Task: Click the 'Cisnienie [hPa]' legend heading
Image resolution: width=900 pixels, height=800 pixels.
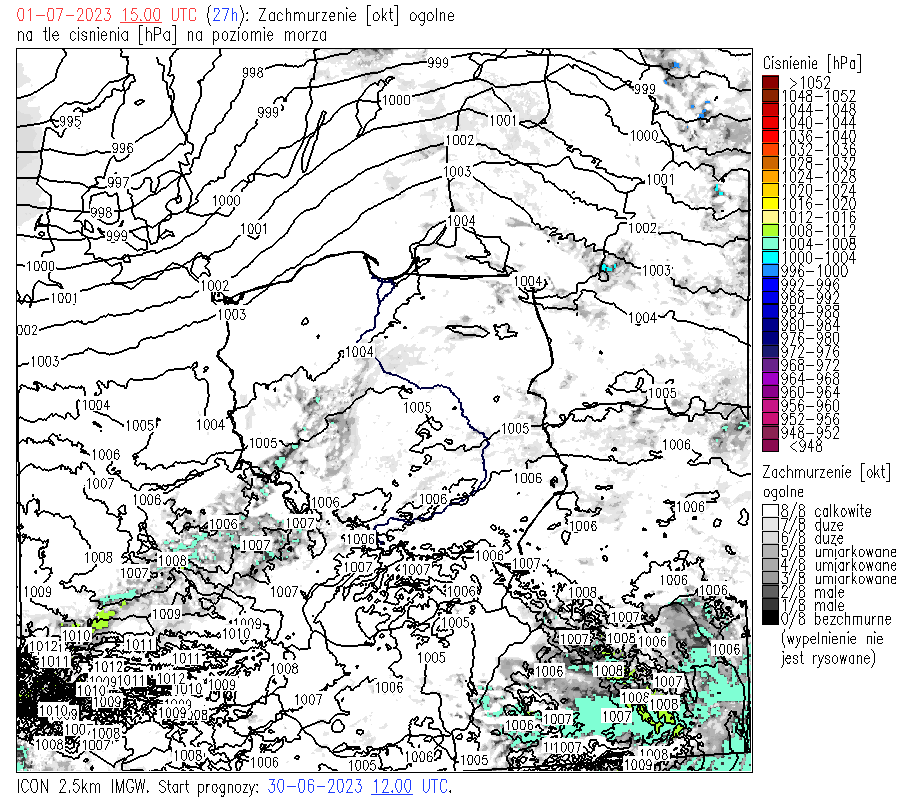Action: pos(812,63)
